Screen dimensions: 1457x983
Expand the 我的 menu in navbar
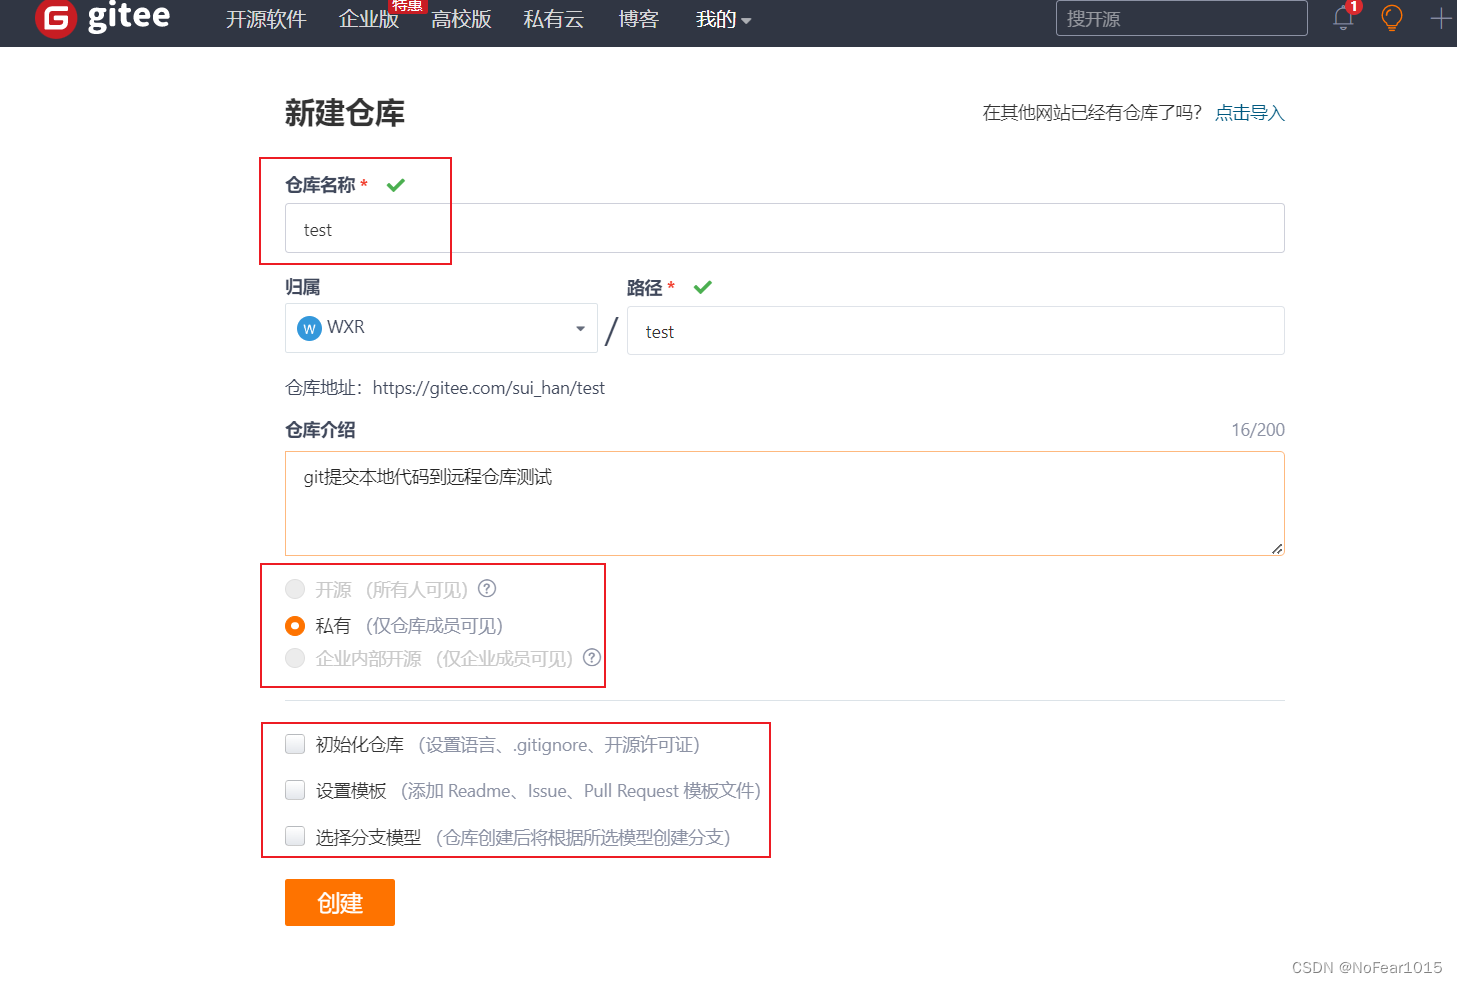[x=723, y=19]
